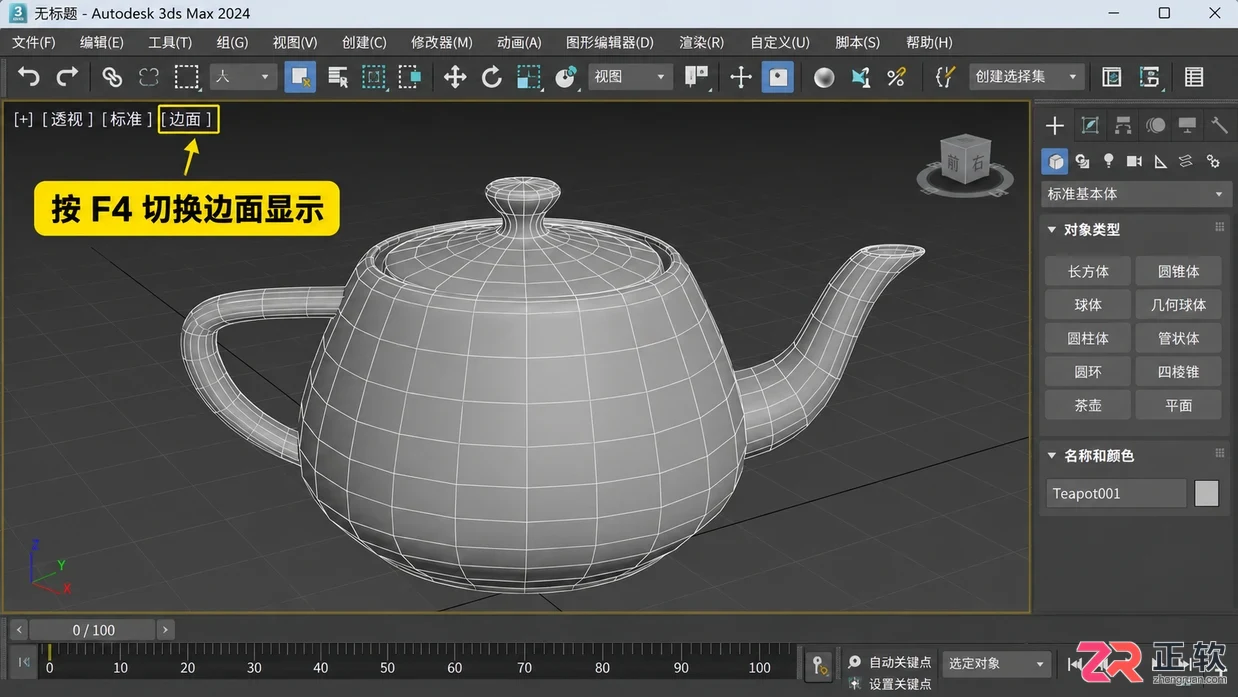Click Edit Named Selection Sets icon
Screen dimensions: 1238x697
pos(944,77)
